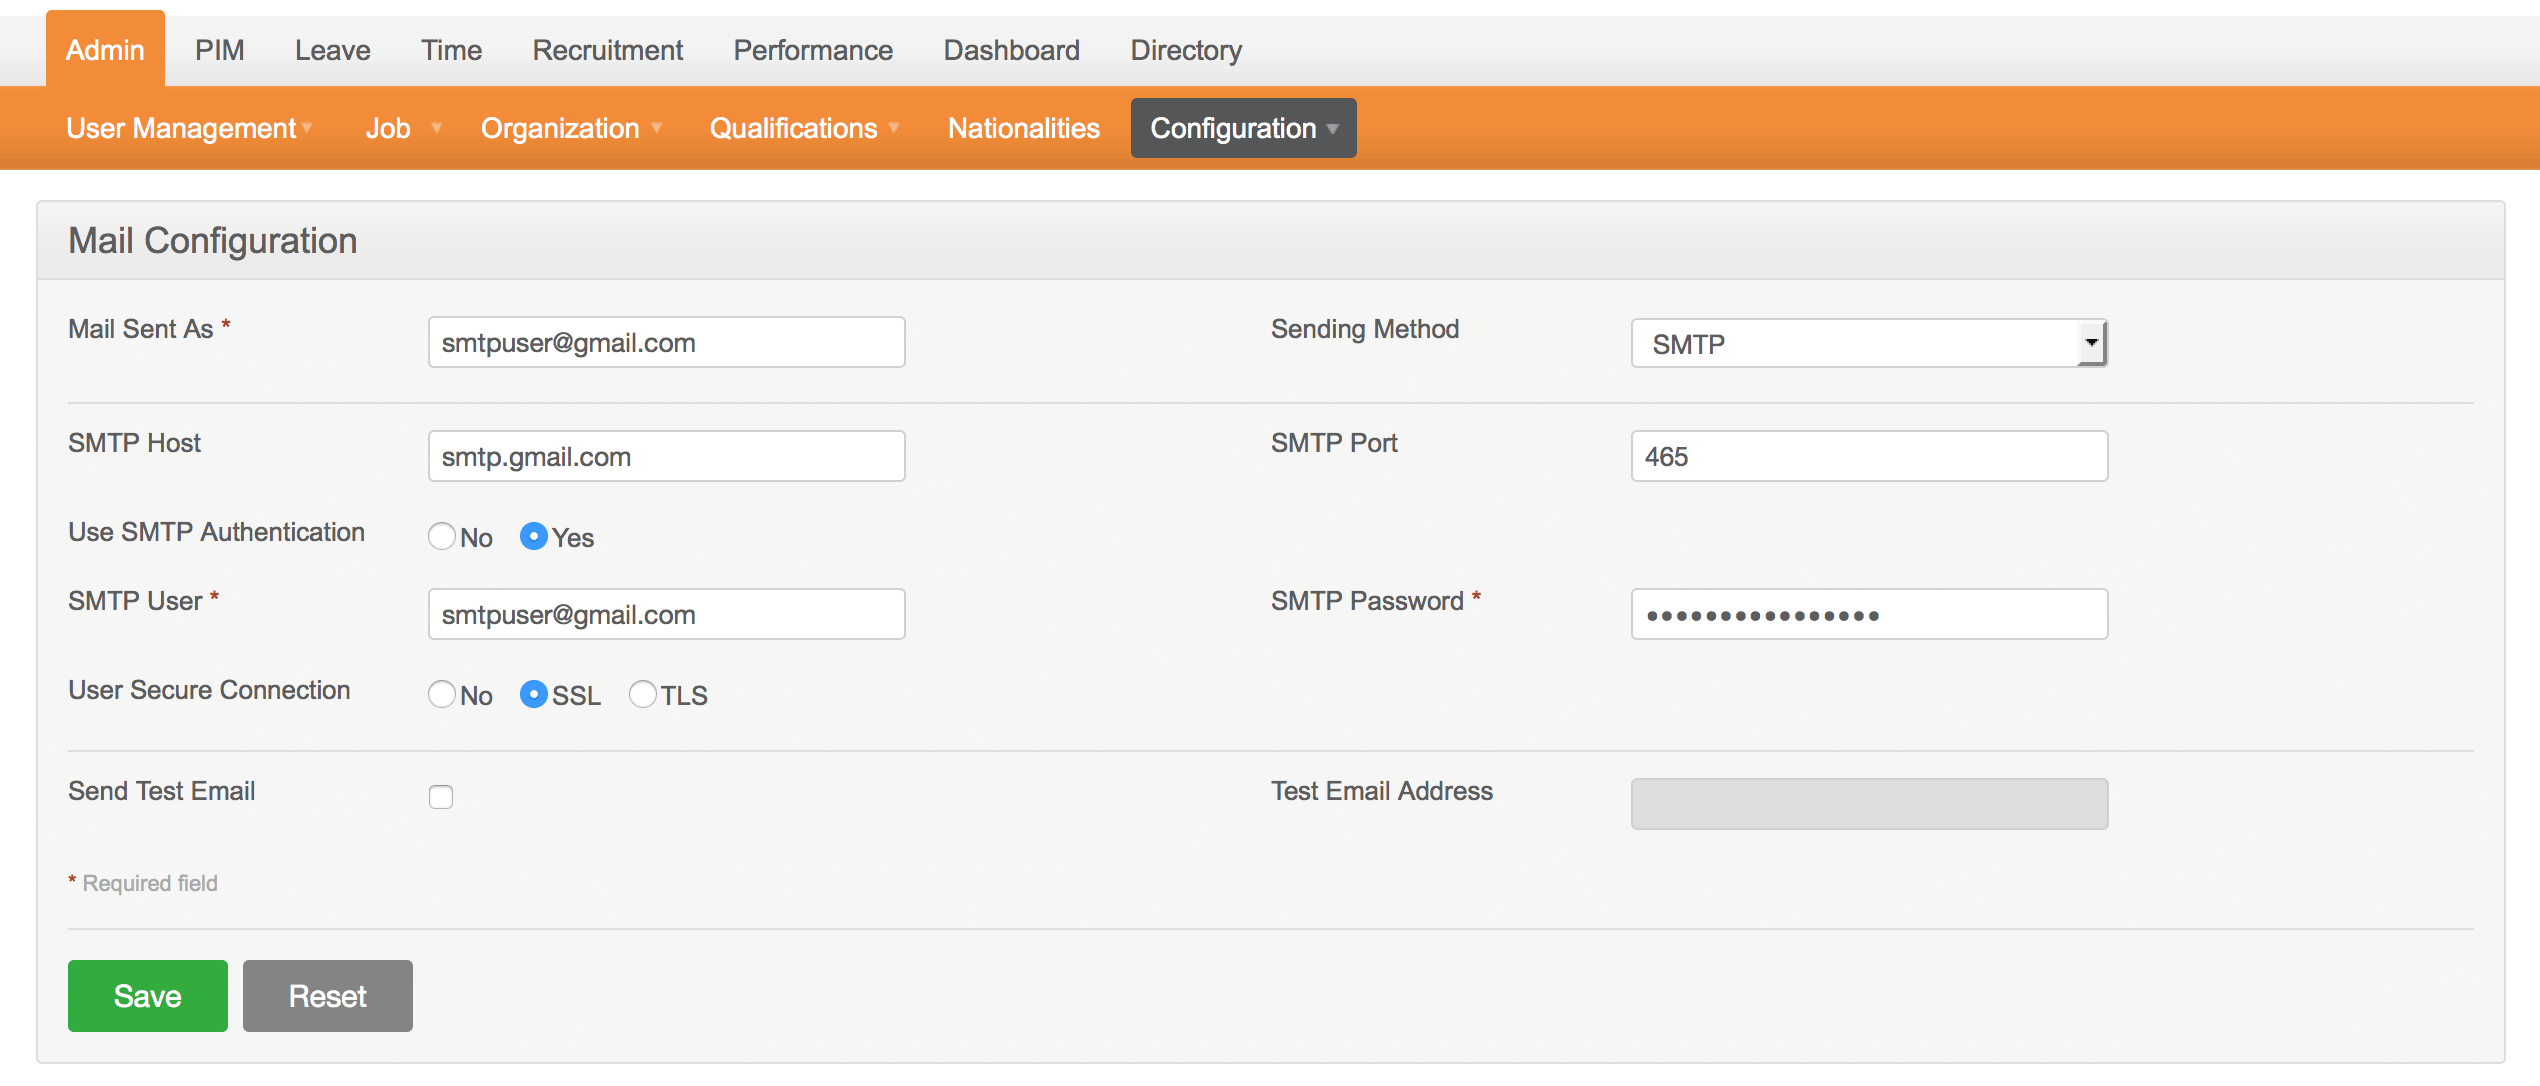This screenshot has width=2540, height=1086.
Task: Go to the Nationalities page
Action: click(1023, 129)
